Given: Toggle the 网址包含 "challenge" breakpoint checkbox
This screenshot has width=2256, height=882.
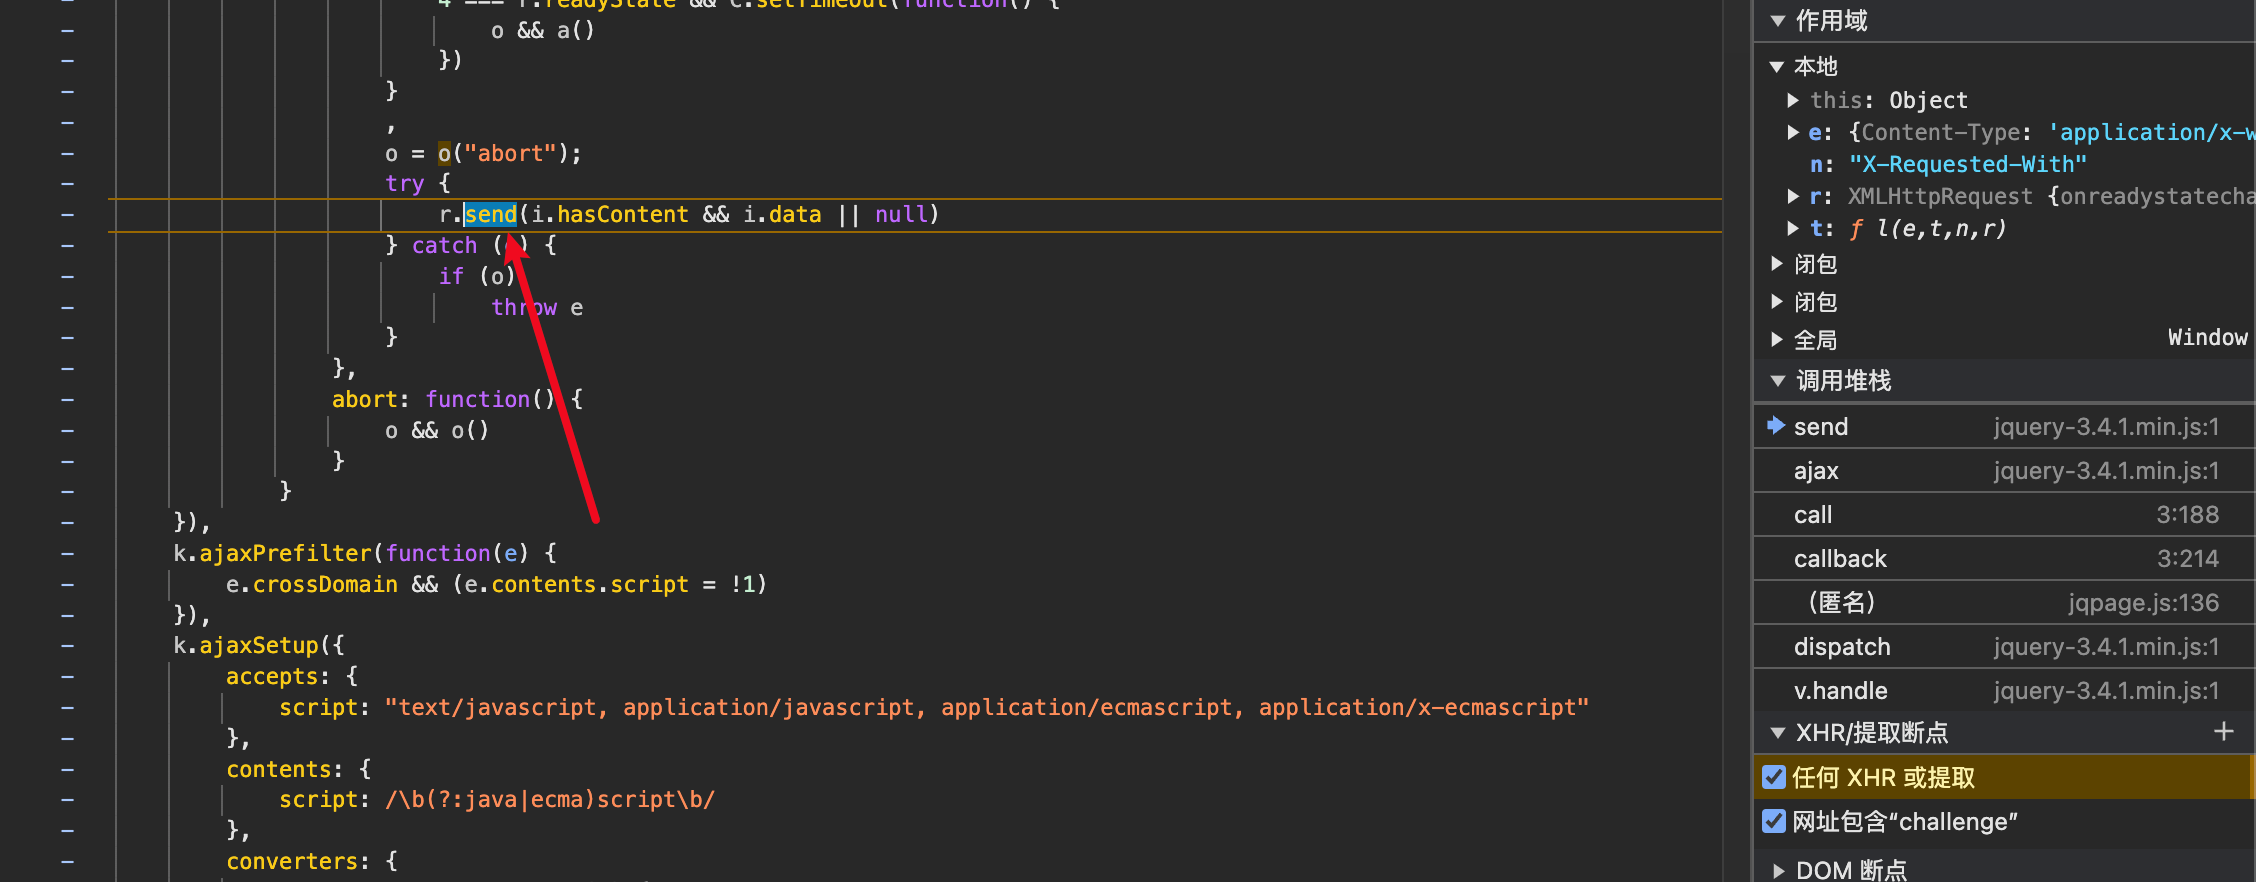Looking at the screenshot, I should tap(1774, 821).
